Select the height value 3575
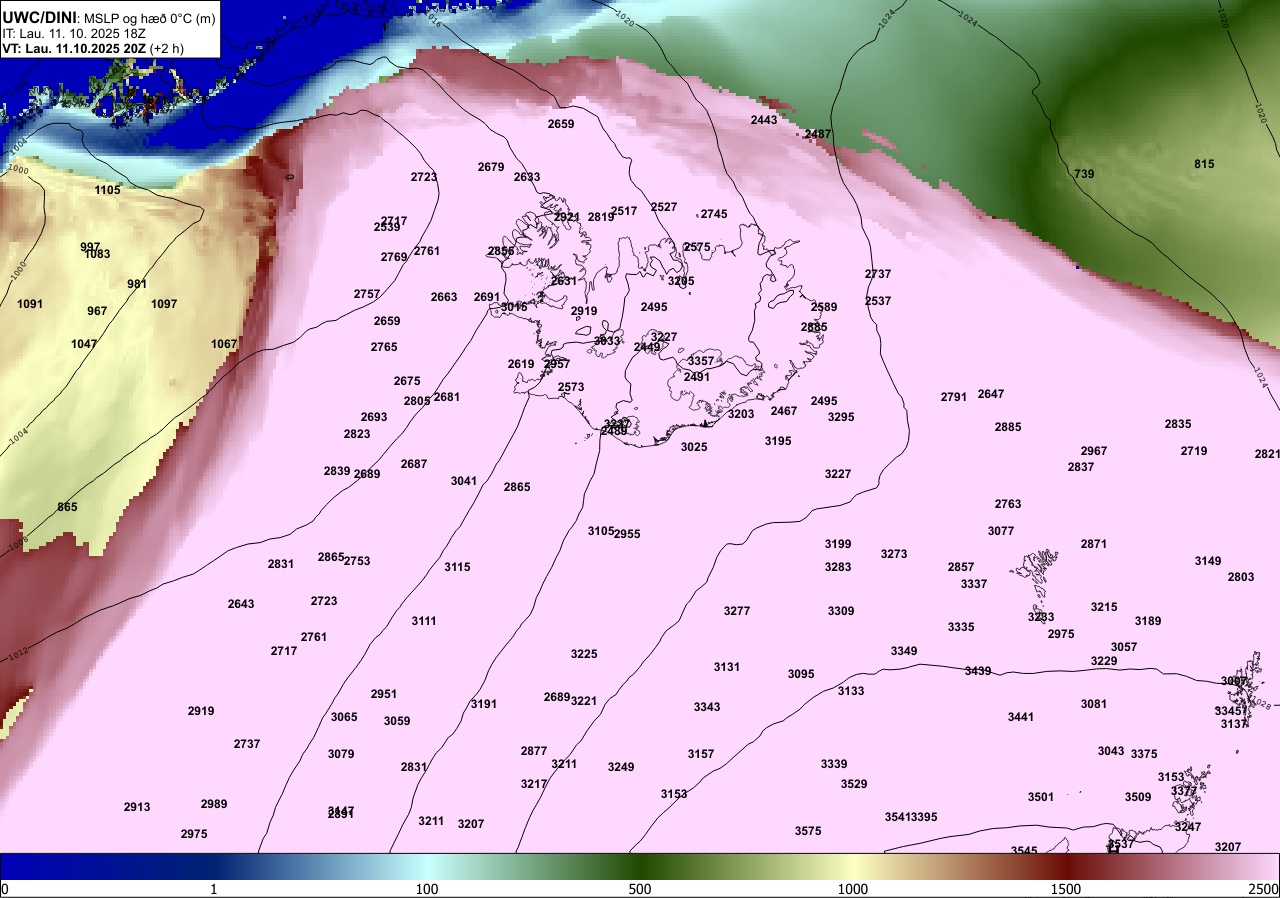This screenshot has height=898, width=1280. coord(808,831)
